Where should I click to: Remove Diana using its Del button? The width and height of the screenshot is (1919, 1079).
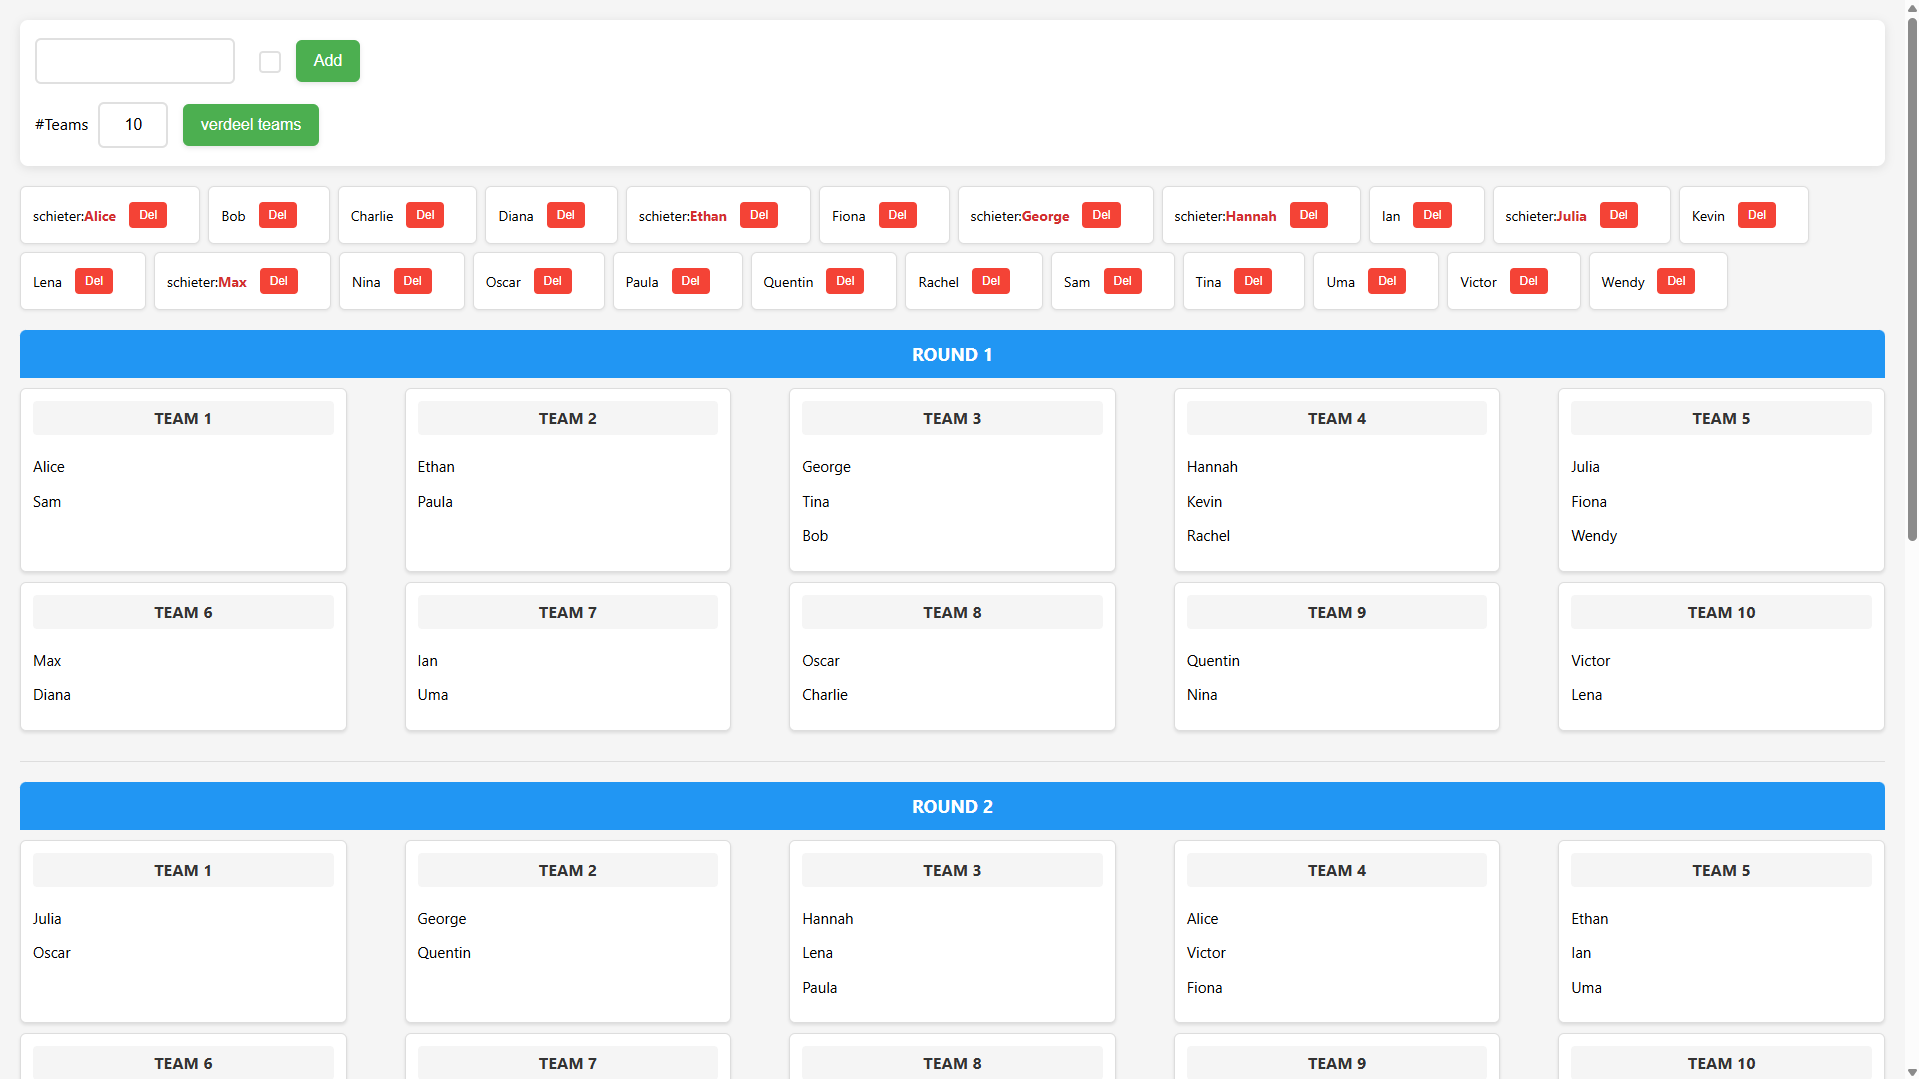[566, 215]
